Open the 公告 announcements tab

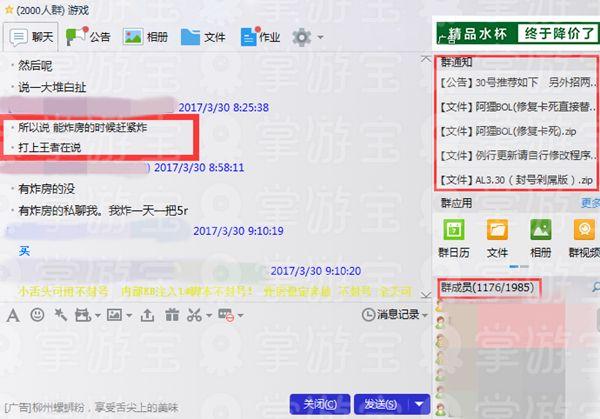[x=88, y=37]
